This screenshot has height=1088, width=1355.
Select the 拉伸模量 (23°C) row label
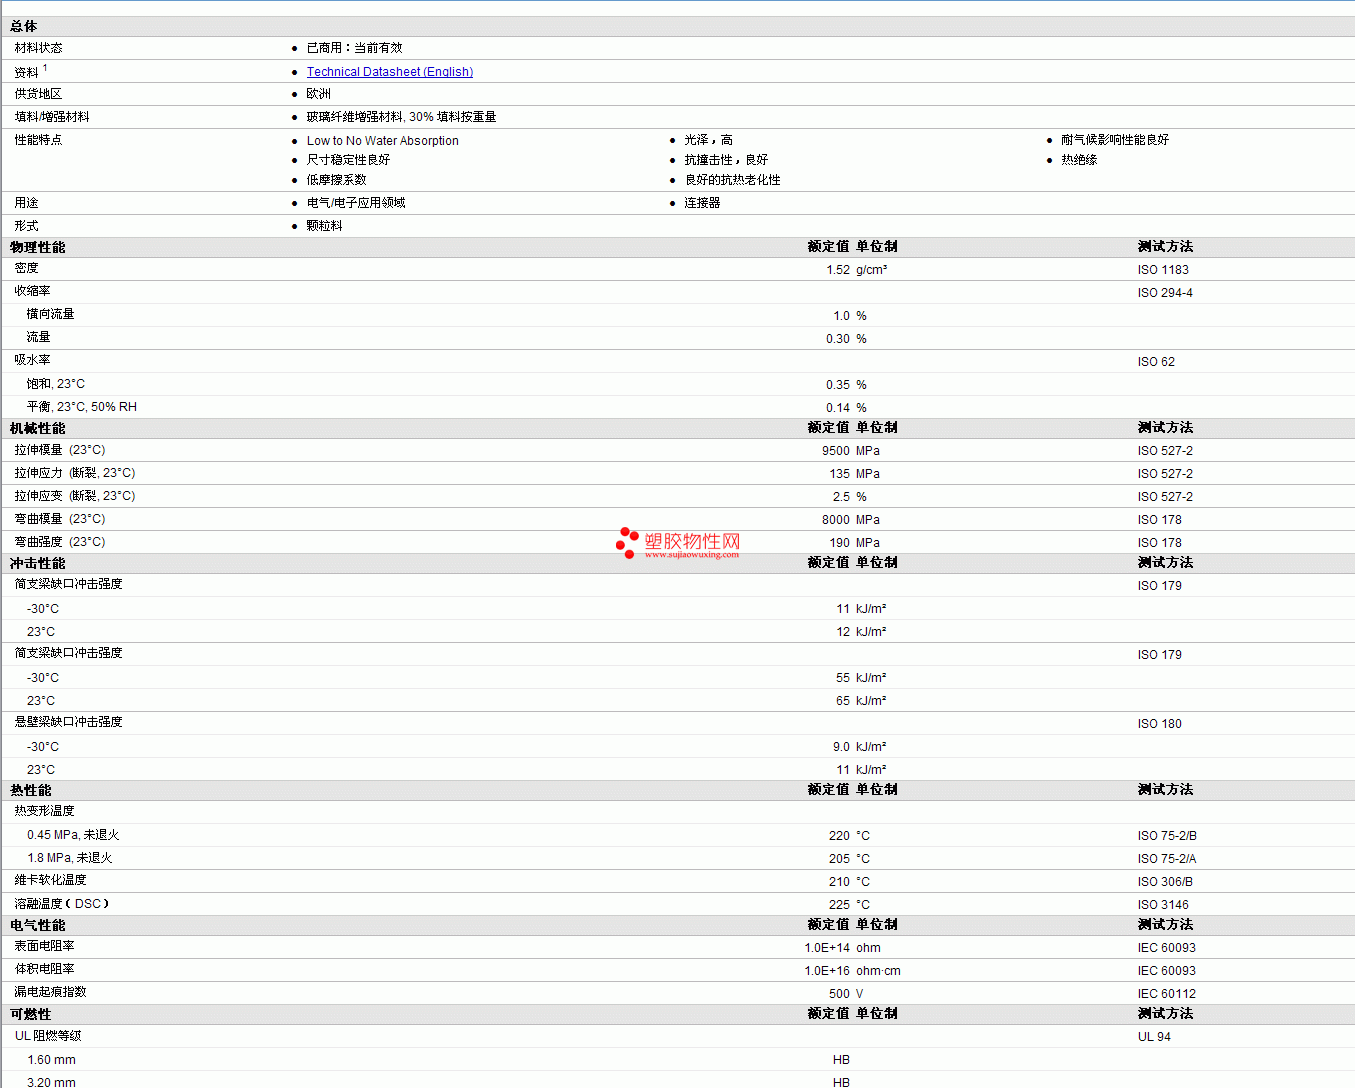(x=60, y=450)
